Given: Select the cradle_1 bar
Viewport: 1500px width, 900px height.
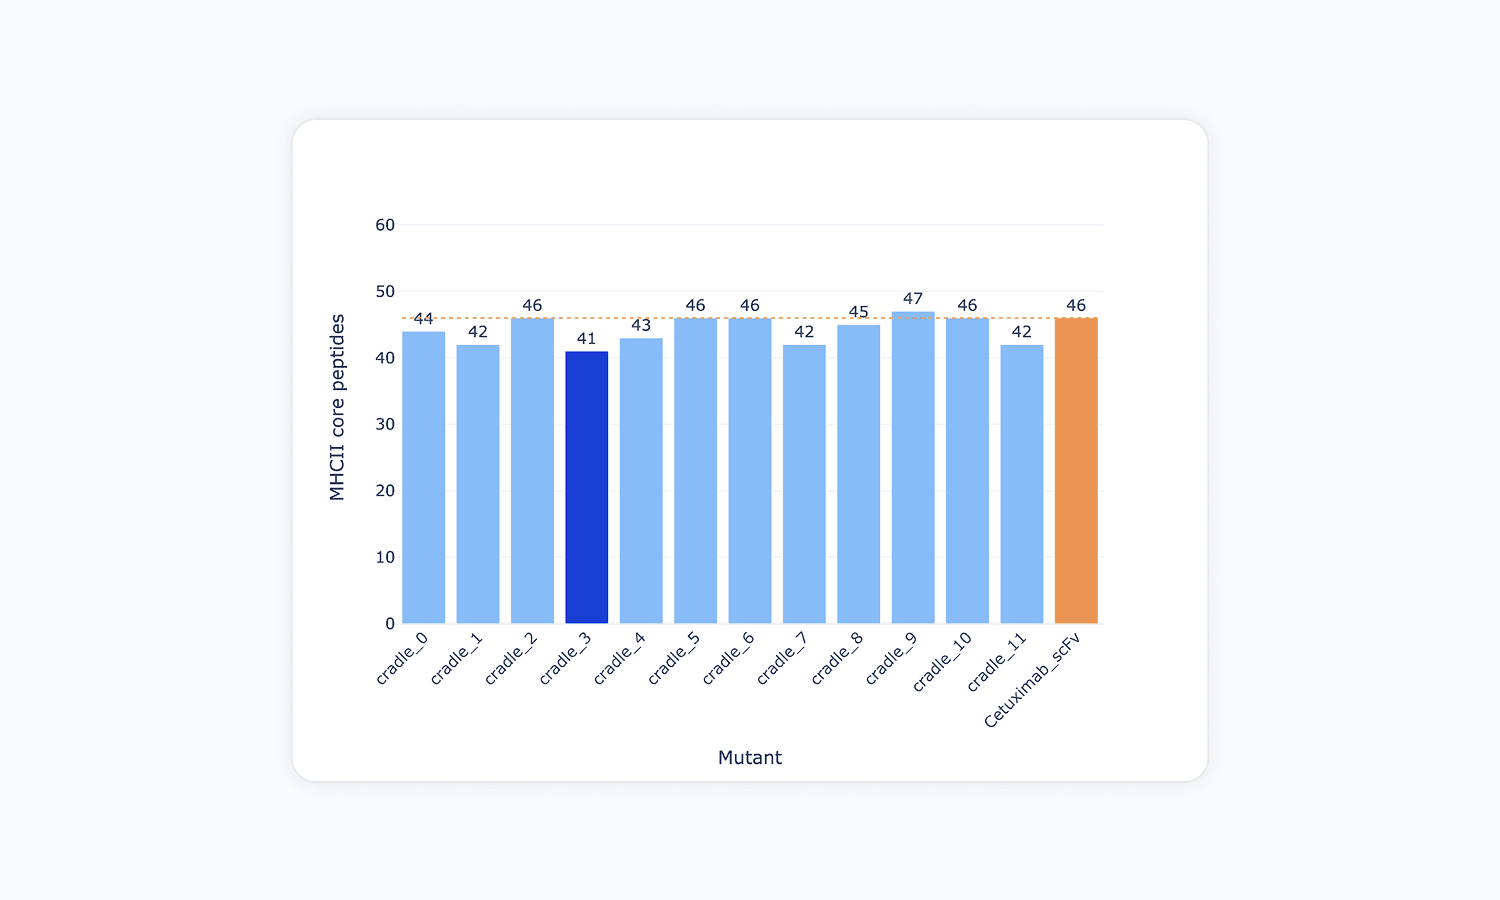Looking at the screenshot, I should pyautogui.click(x=478, y=484).
